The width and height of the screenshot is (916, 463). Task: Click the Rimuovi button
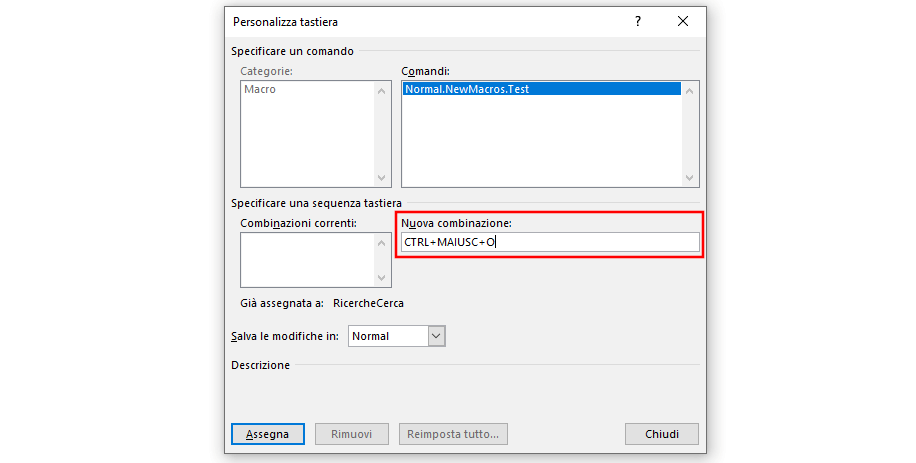click(352, 434)
